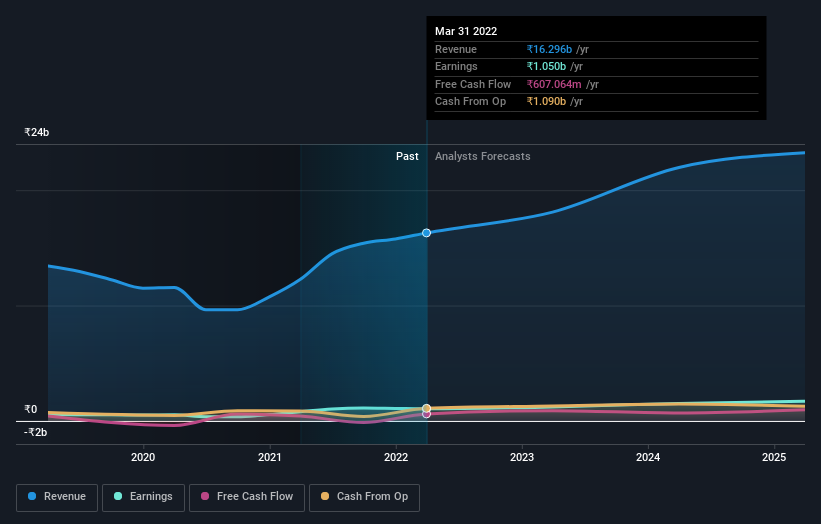Select the 2023 label on the x-axis
The height and width of the screenshot is (524, 821).
522,458
